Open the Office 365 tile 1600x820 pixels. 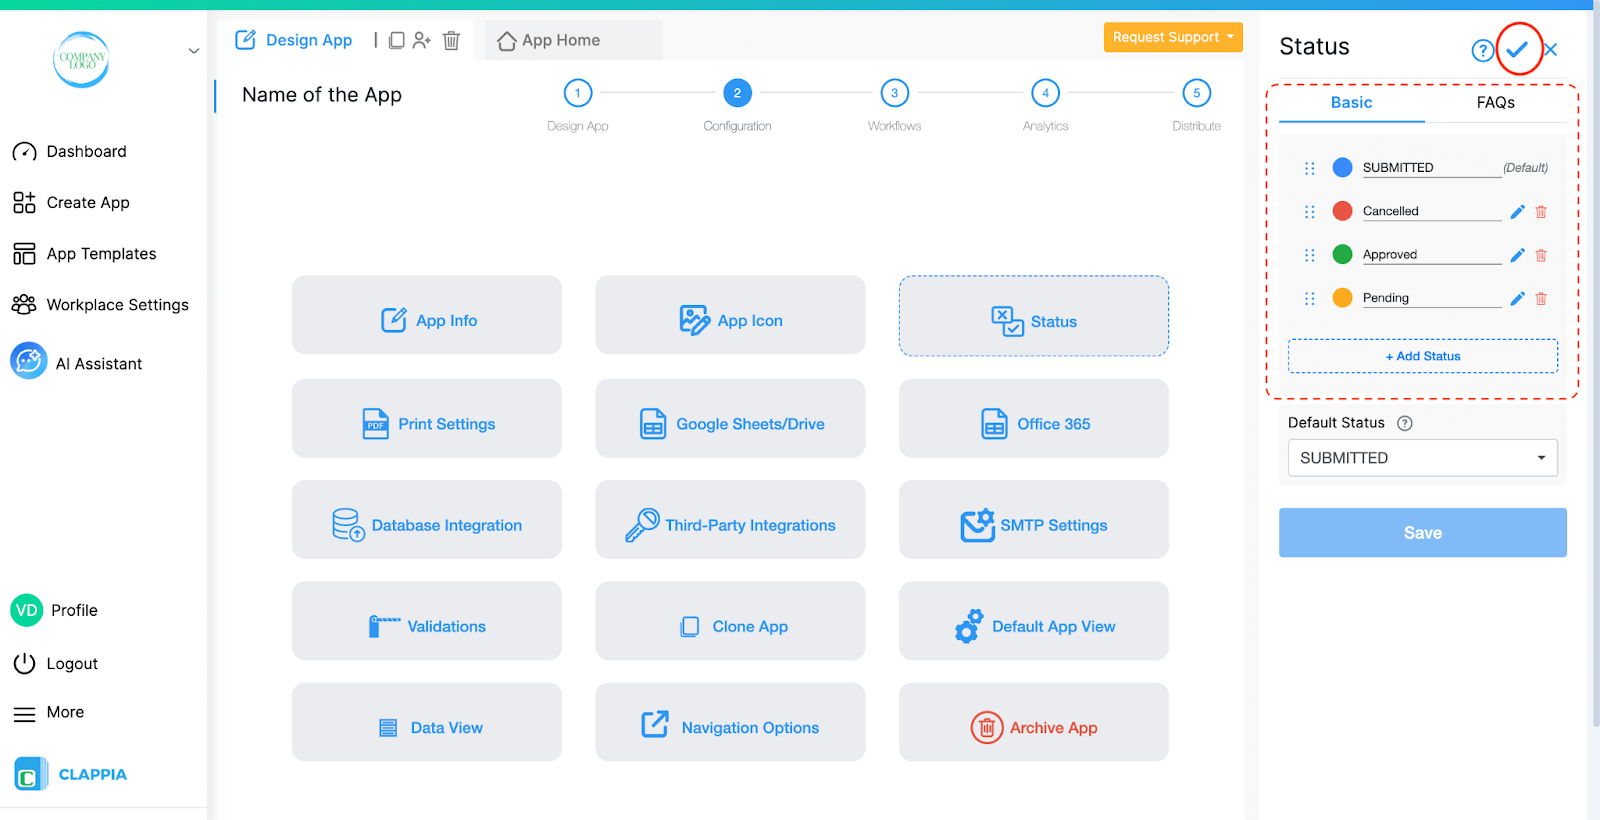pos(1034,418)
